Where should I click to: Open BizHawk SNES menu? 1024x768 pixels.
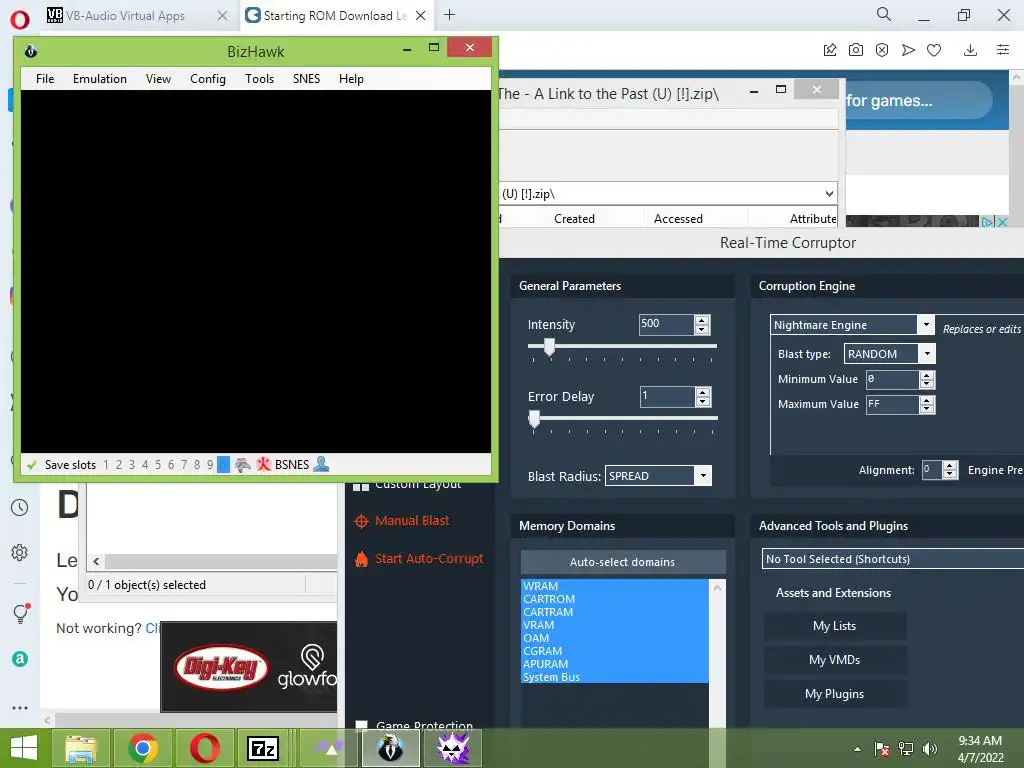tap(306, 78)
